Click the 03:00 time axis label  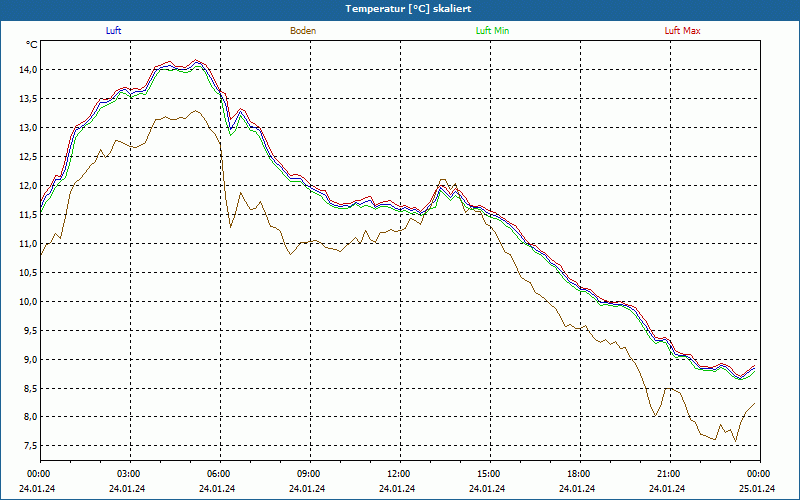tap(128, 474)
